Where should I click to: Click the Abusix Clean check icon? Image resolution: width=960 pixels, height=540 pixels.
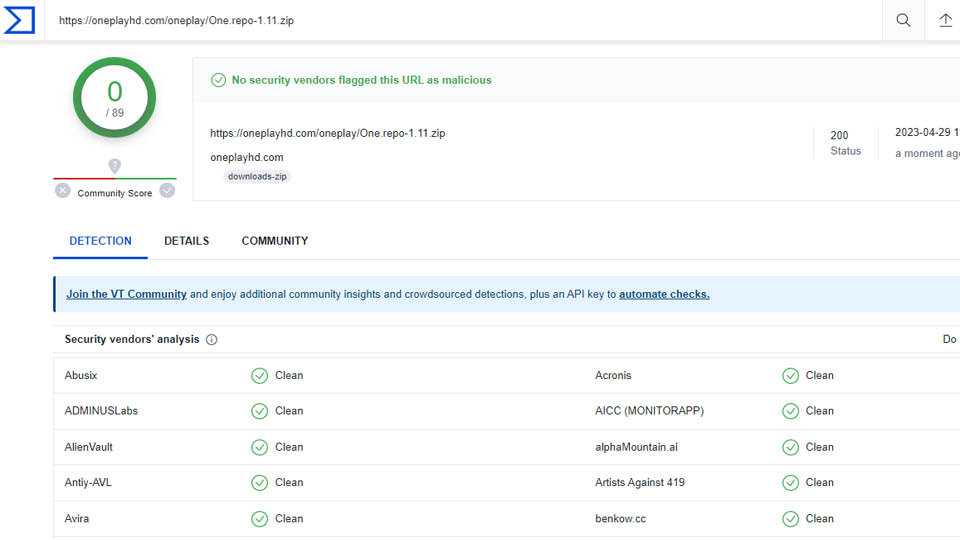point(260,376)
